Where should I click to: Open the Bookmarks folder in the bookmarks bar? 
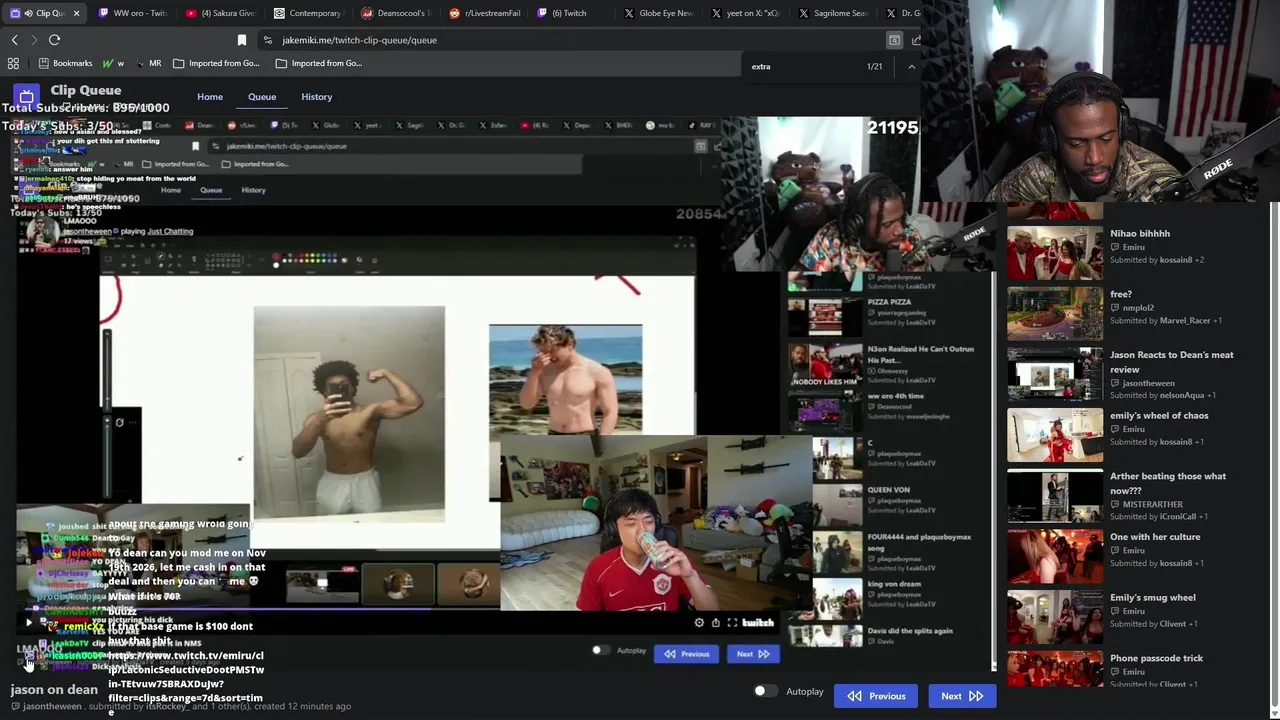(65, 63)
